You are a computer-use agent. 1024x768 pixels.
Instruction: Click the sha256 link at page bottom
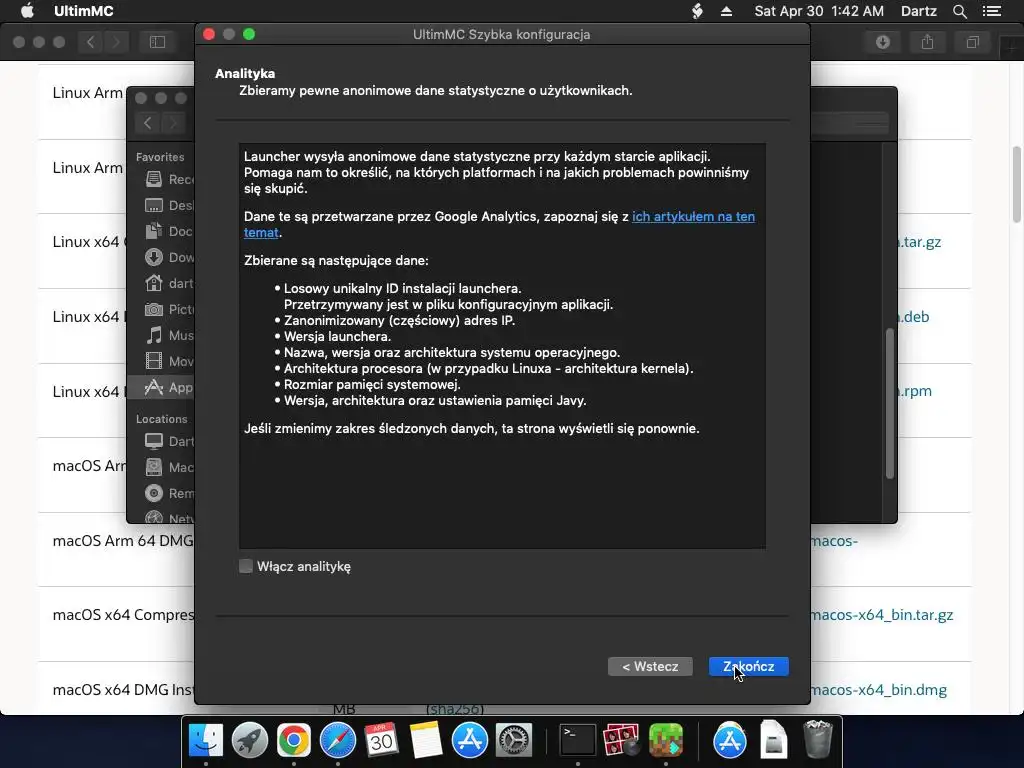tap(455, 709)
